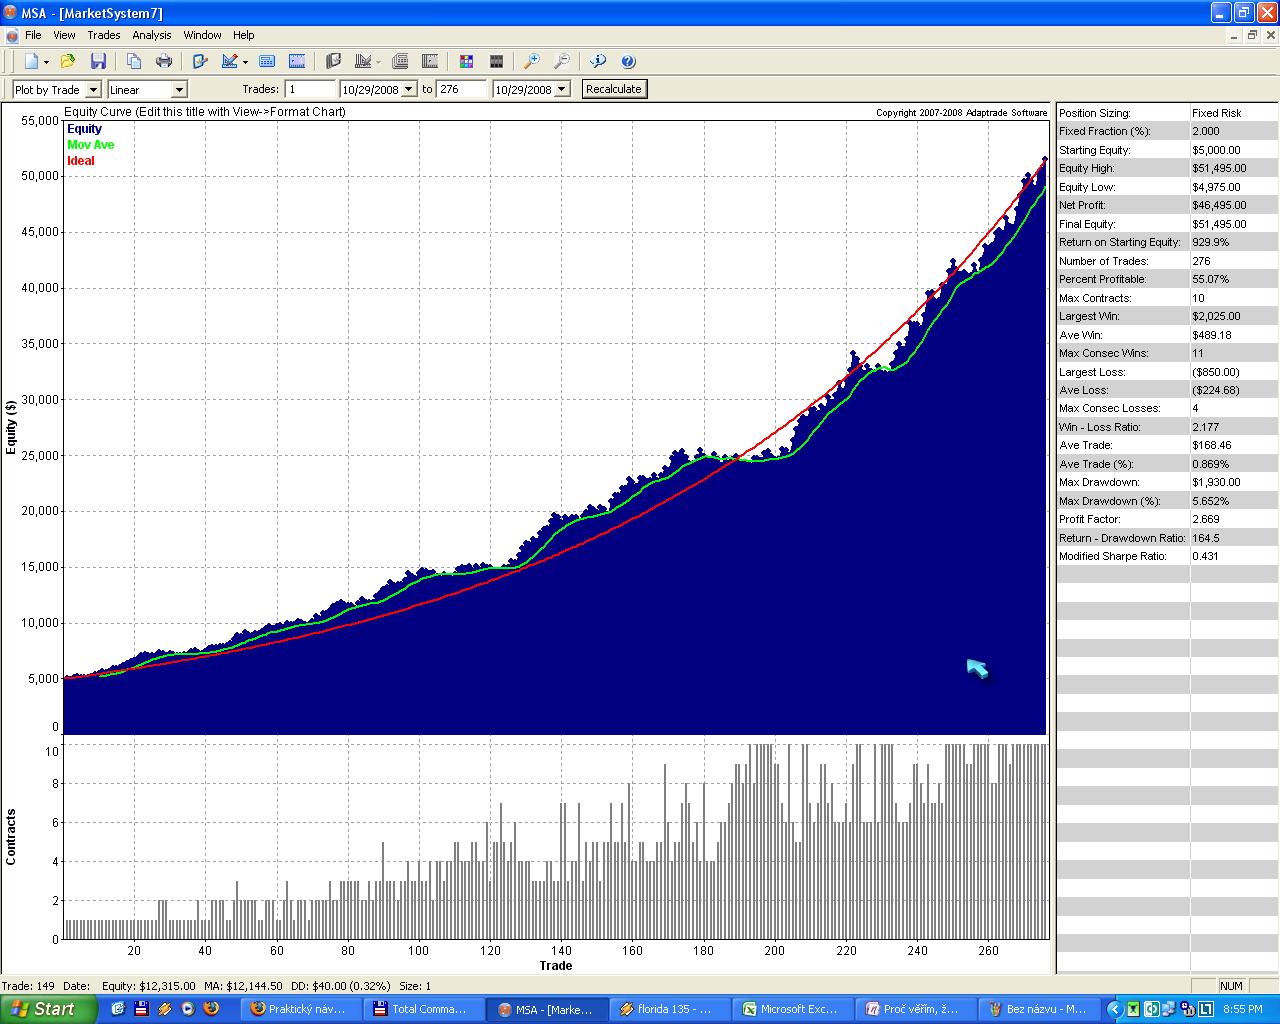Click the Zoom Out magnifier icon
The image size is (1280, 1024).
pyautogui.click(x=562, y=62)
